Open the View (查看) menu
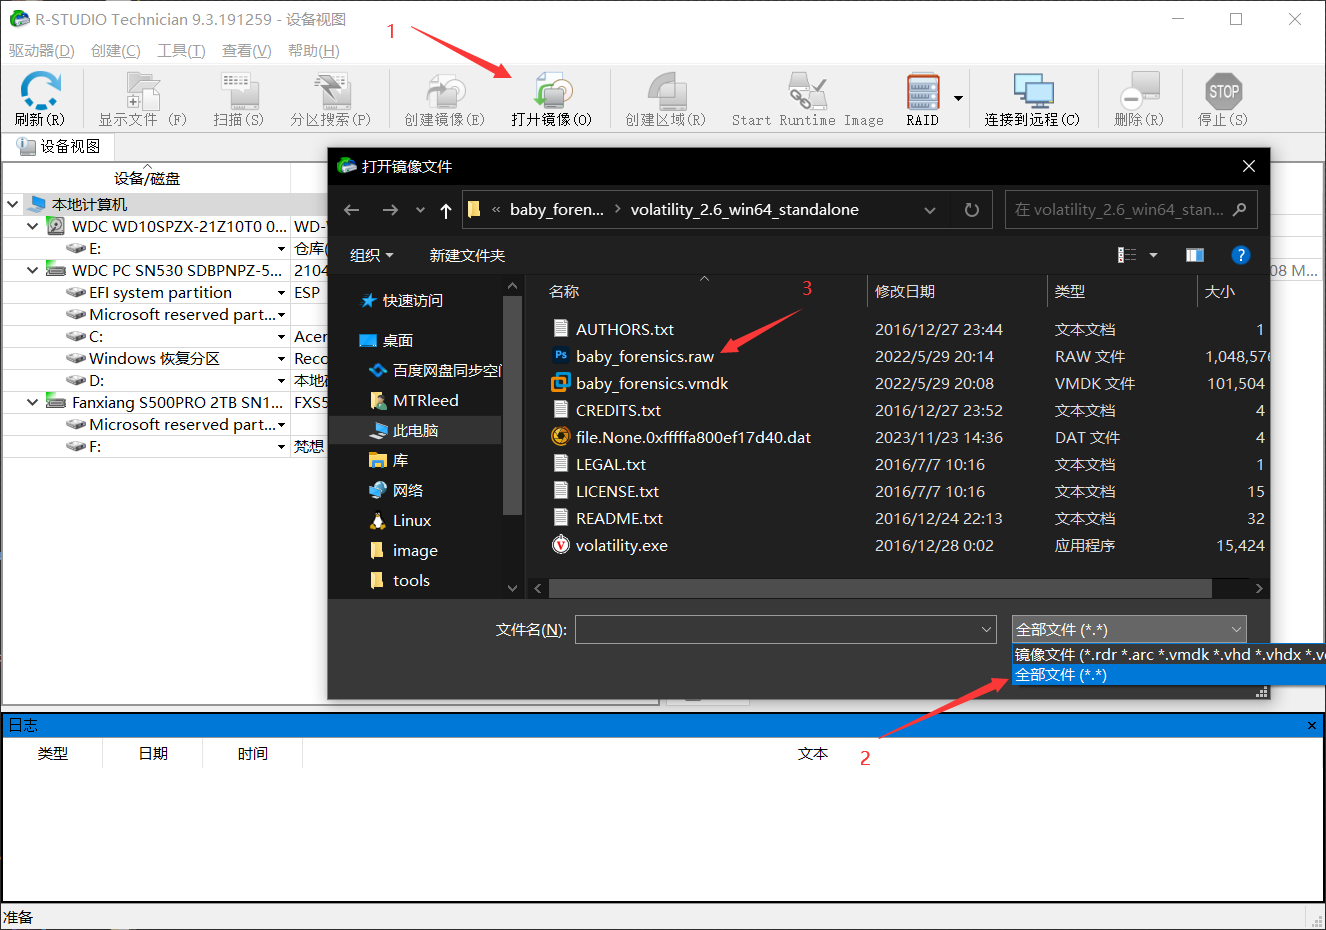1326x930 pixels. 247,51
